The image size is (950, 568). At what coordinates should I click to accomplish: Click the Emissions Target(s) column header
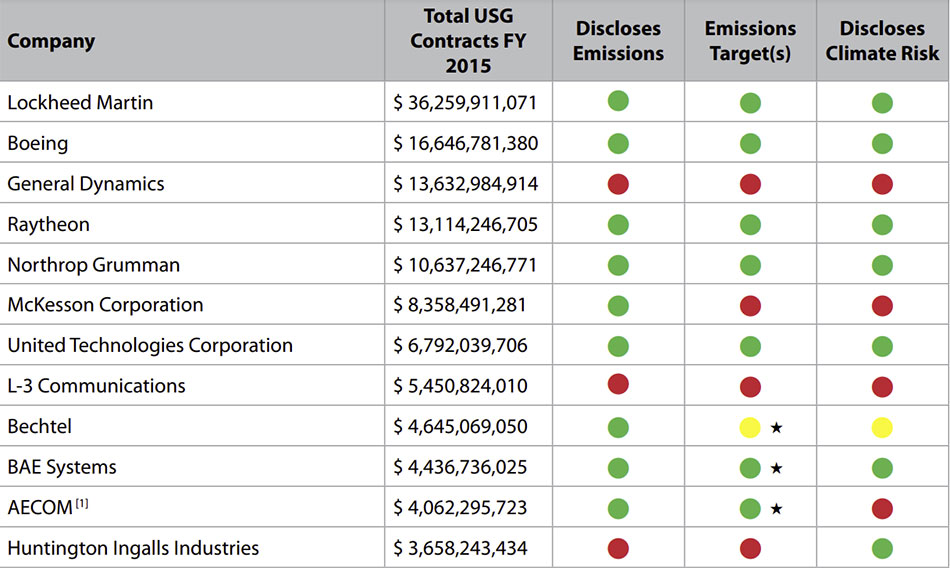[x=750, y=41]
